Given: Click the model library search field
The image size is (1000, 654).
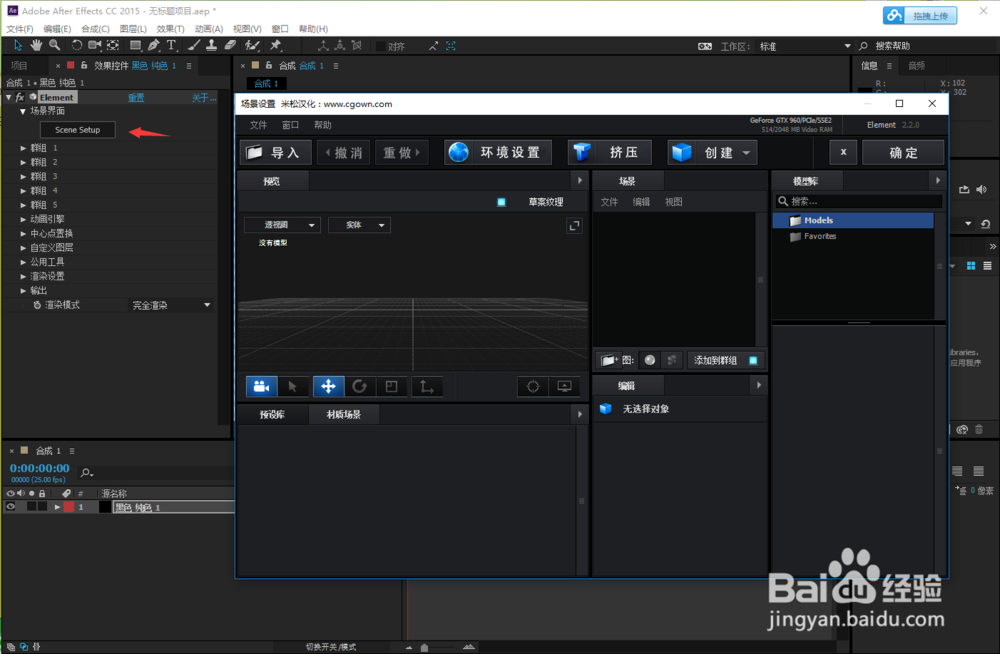Looking at the screenshot, I should pyautogui.click(x=858, y=202).
